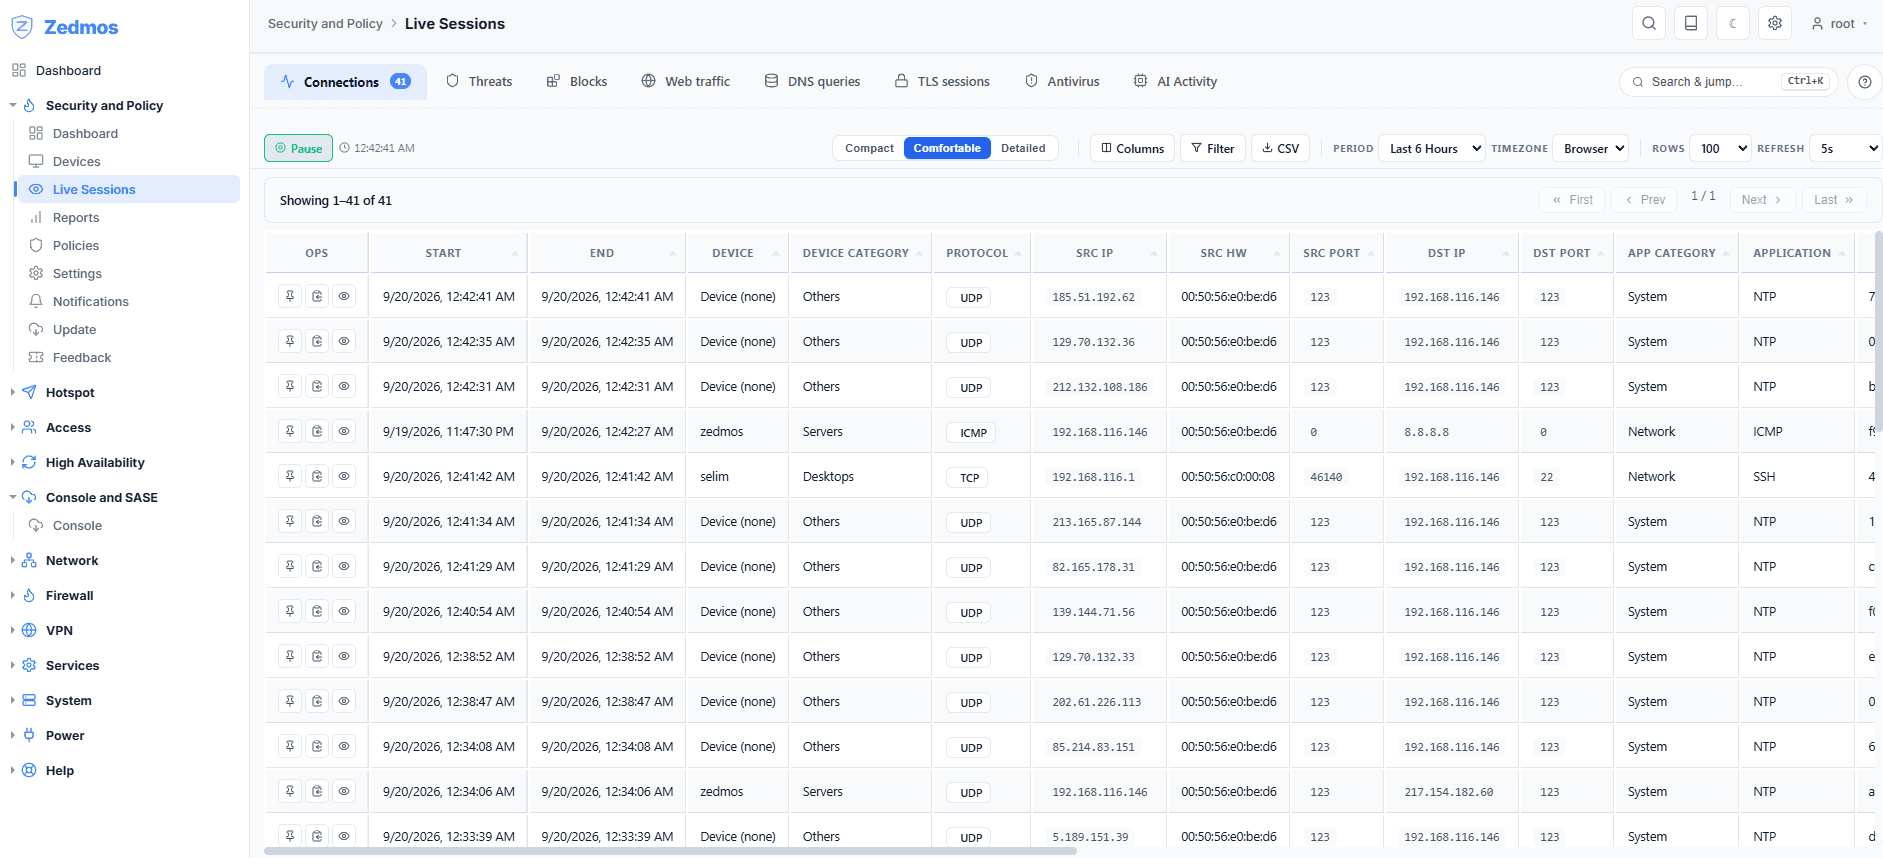Screen dimensions: 1883x858
Task: Open the settings gear in header
Action: click(x=1775, y=23)
